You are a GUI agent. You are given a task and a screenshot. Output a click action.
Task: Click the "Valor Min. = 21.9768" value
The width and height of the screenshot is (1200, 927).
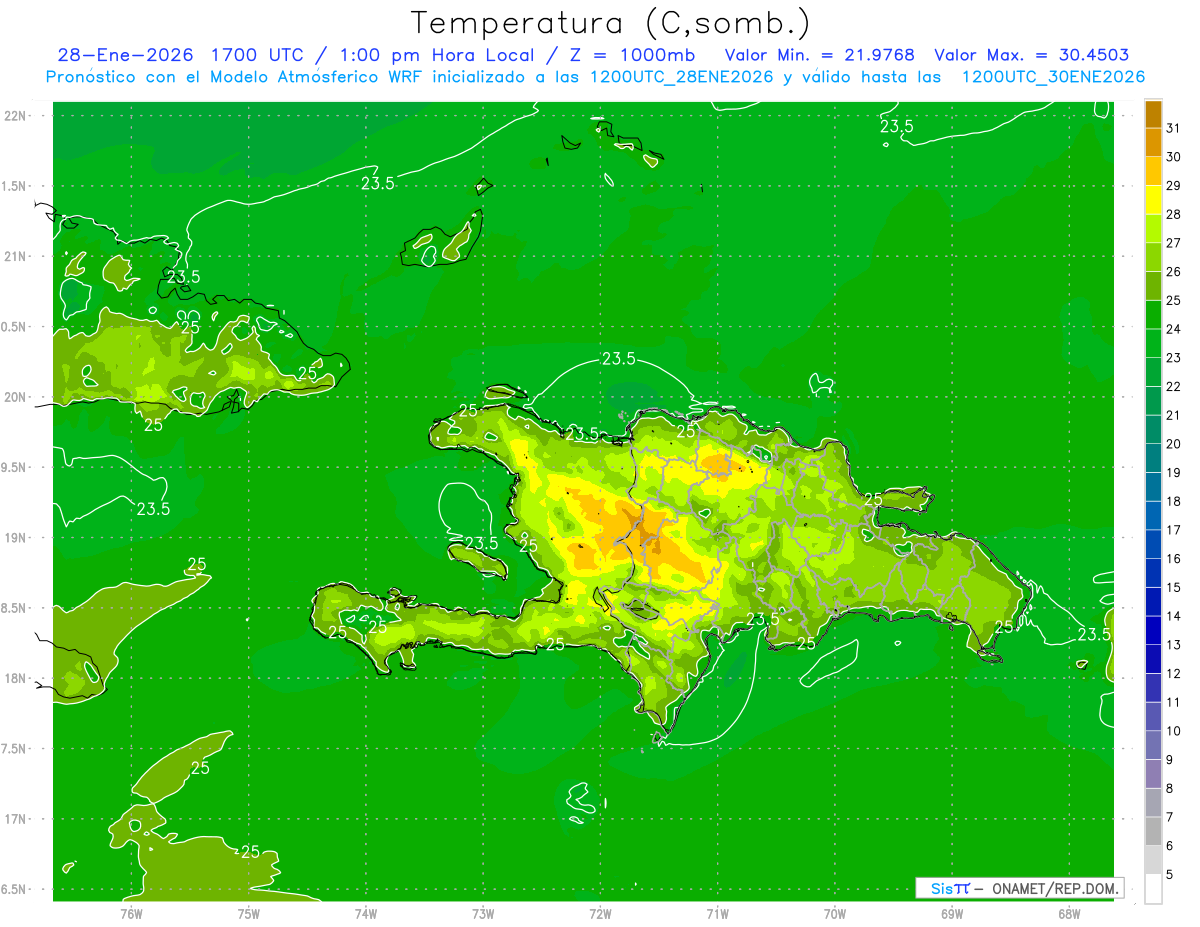point(819,55)
